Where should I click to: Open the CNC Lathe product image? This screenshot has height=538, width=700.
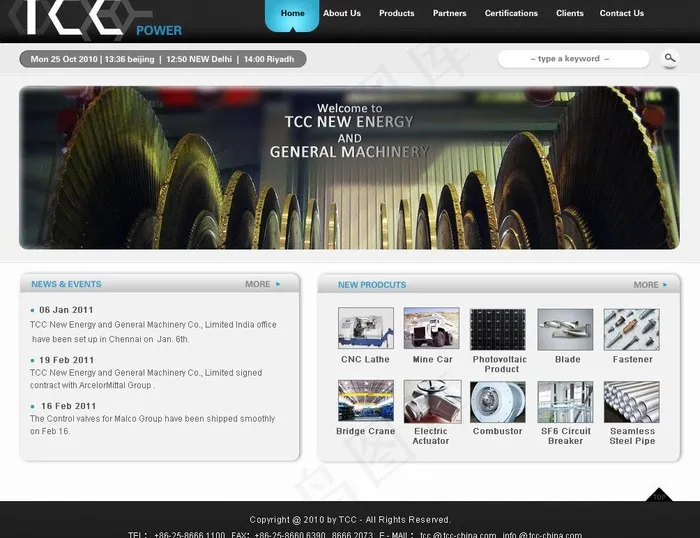[x=365, y=329]
